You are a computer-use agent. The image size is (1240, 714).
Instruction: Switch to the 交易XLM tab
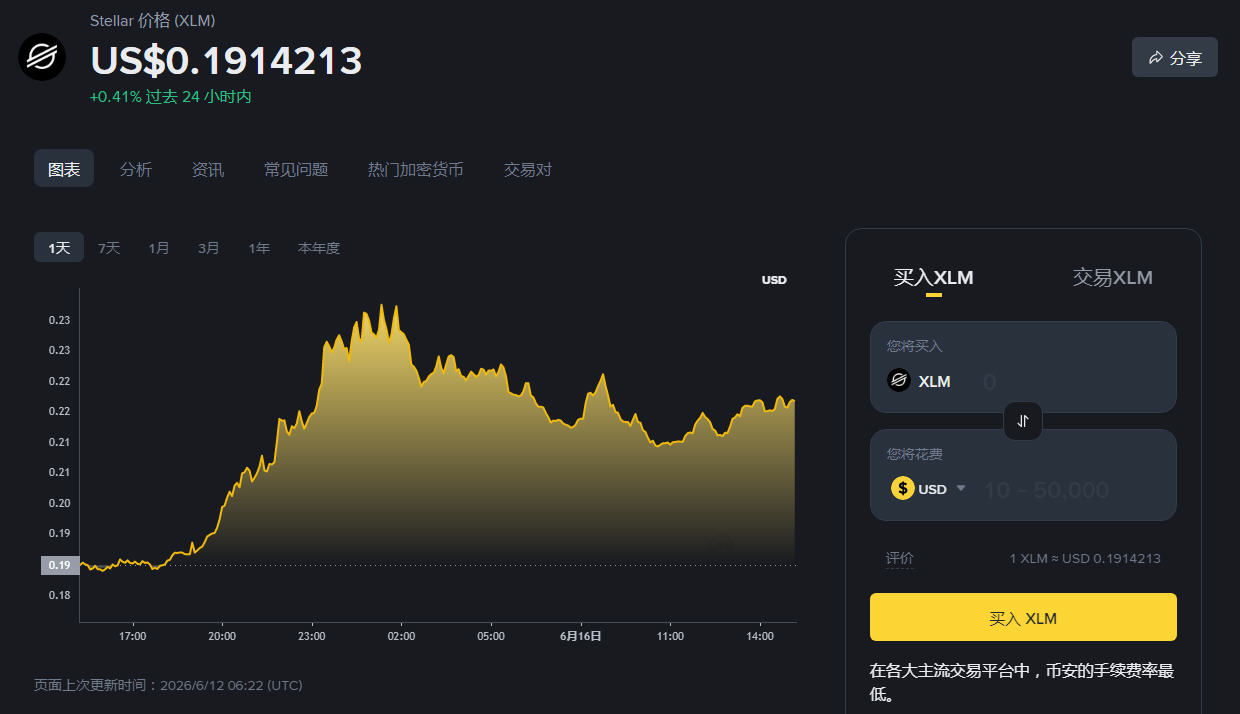point(1113,277)
